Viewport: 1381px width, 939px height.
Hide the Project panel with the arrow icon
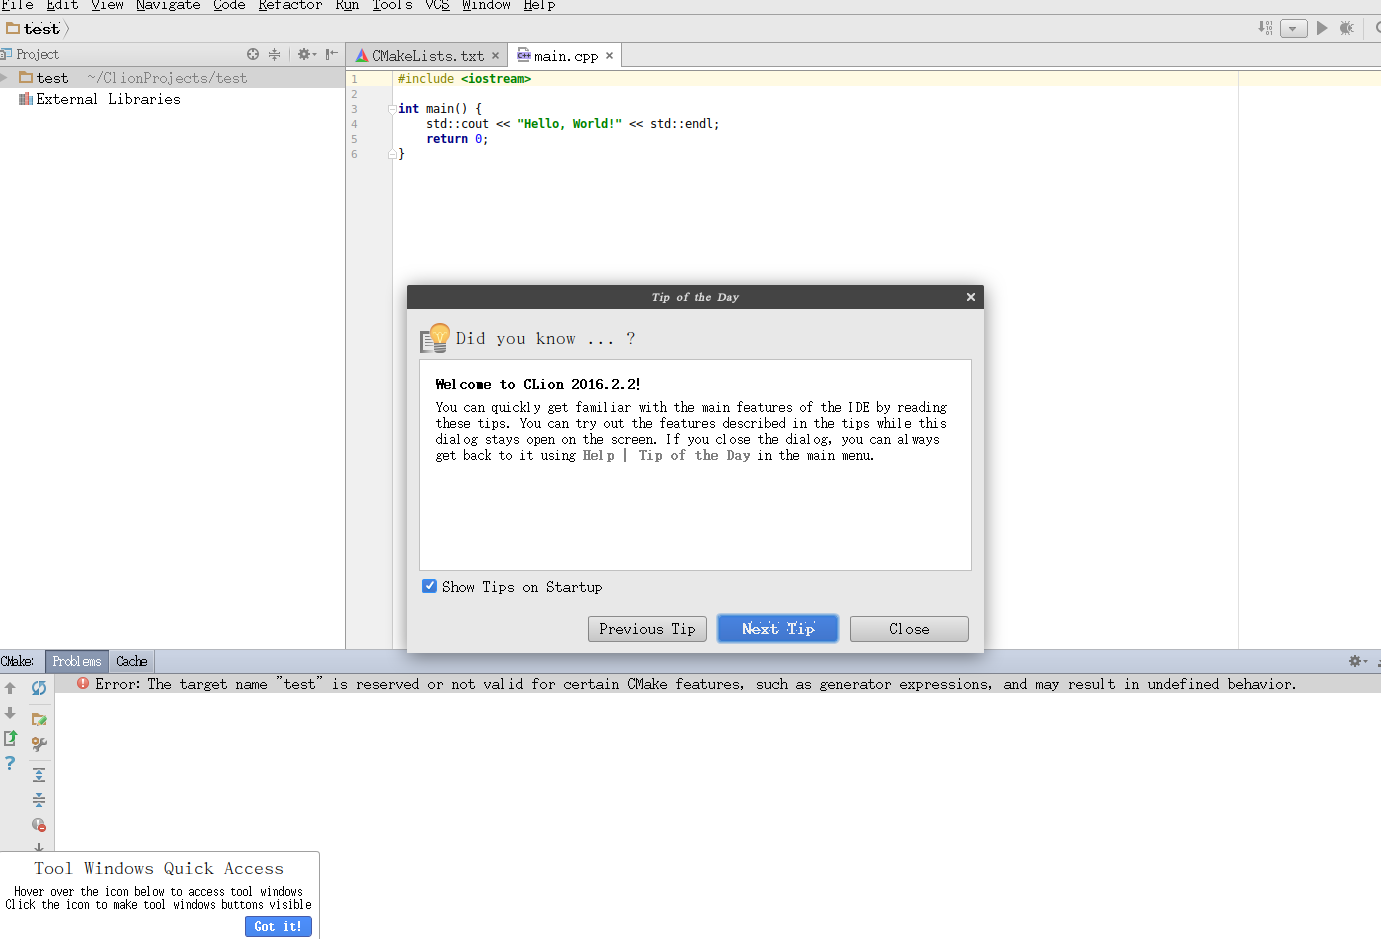click(x=331, y=54)
